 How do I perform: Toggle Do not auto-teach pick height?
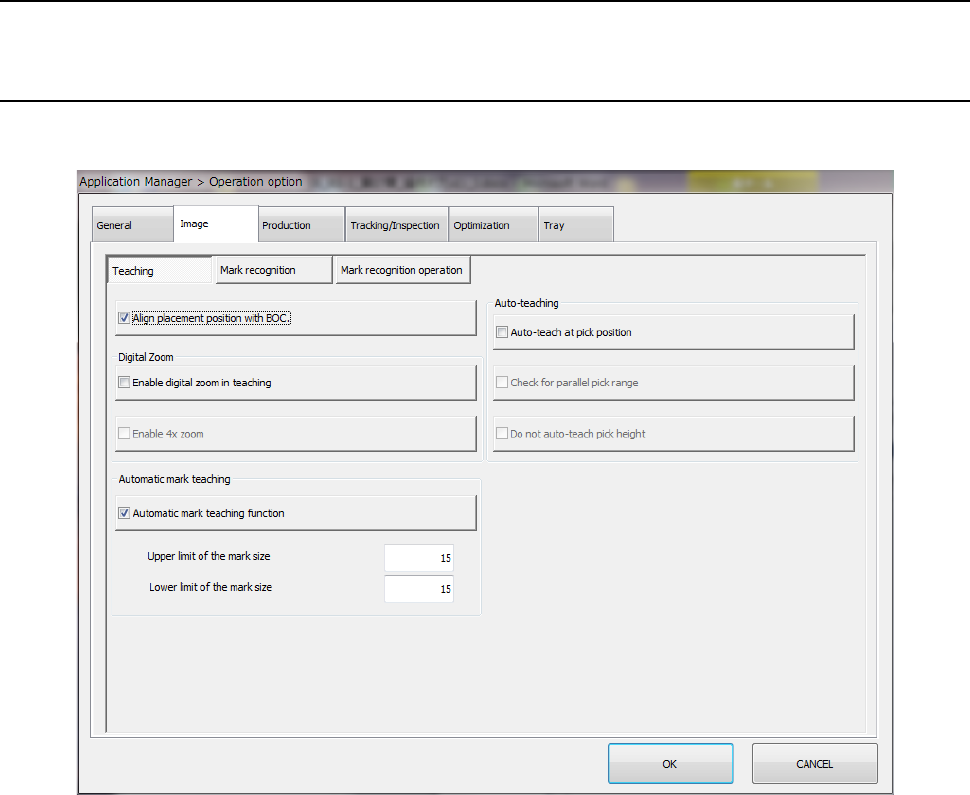502,434
